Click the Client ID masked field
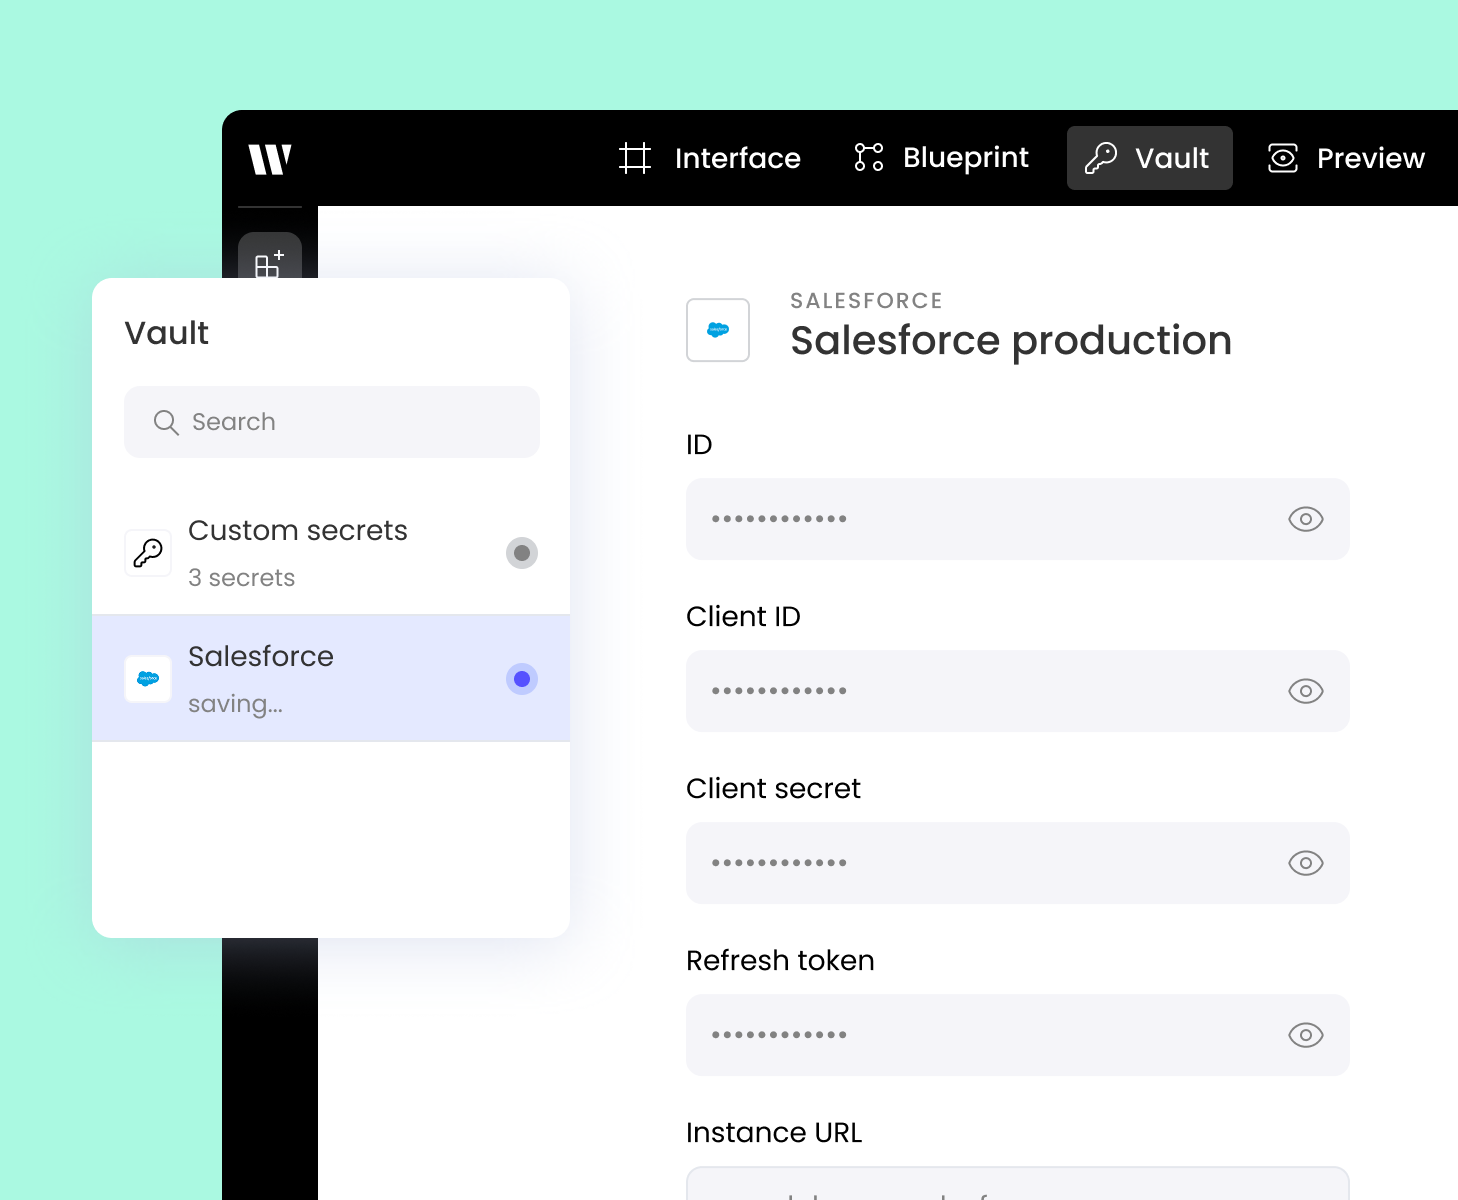 click(1018, 691)
